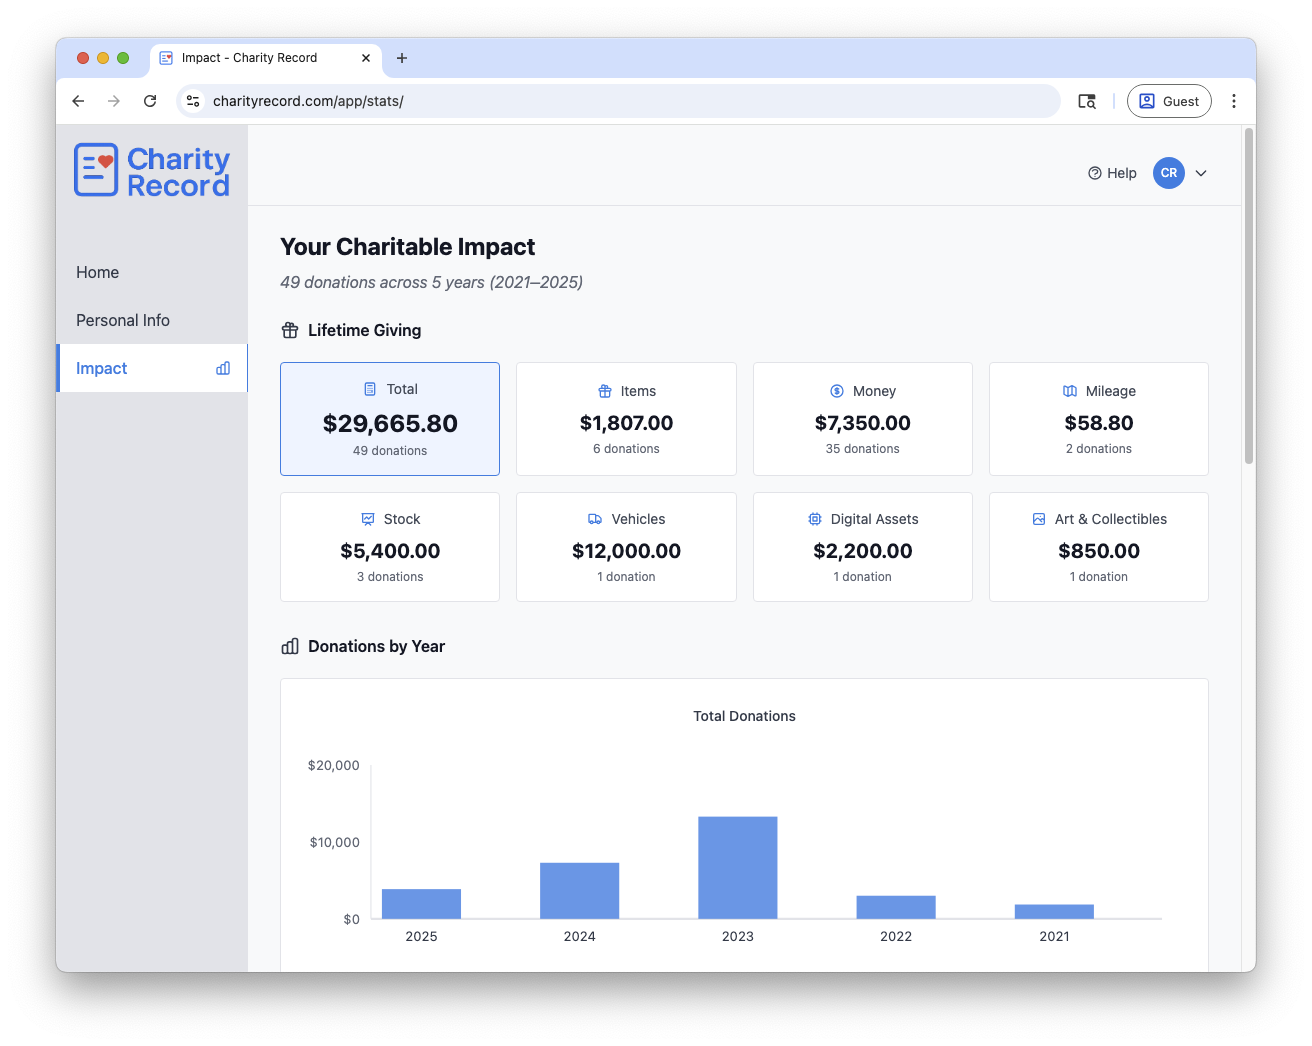Select the Total lifetime giving card
Viewport: 1312px width, 1046px height.
click(x=390, y=419)
